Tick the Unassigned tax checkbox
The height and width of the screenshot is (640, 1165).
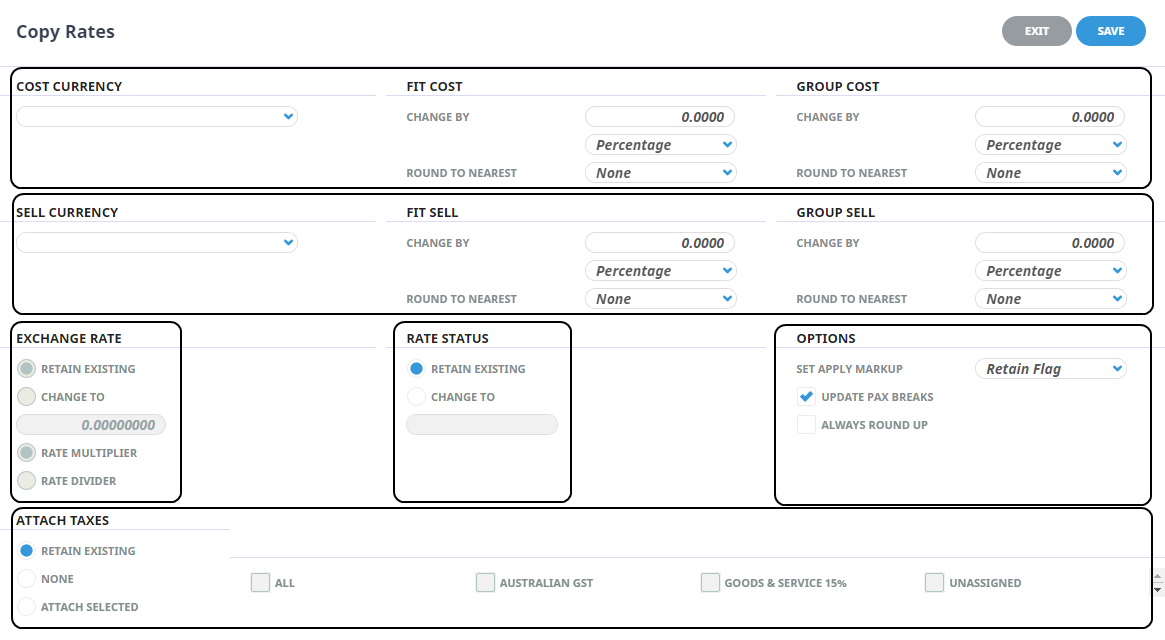934,583
